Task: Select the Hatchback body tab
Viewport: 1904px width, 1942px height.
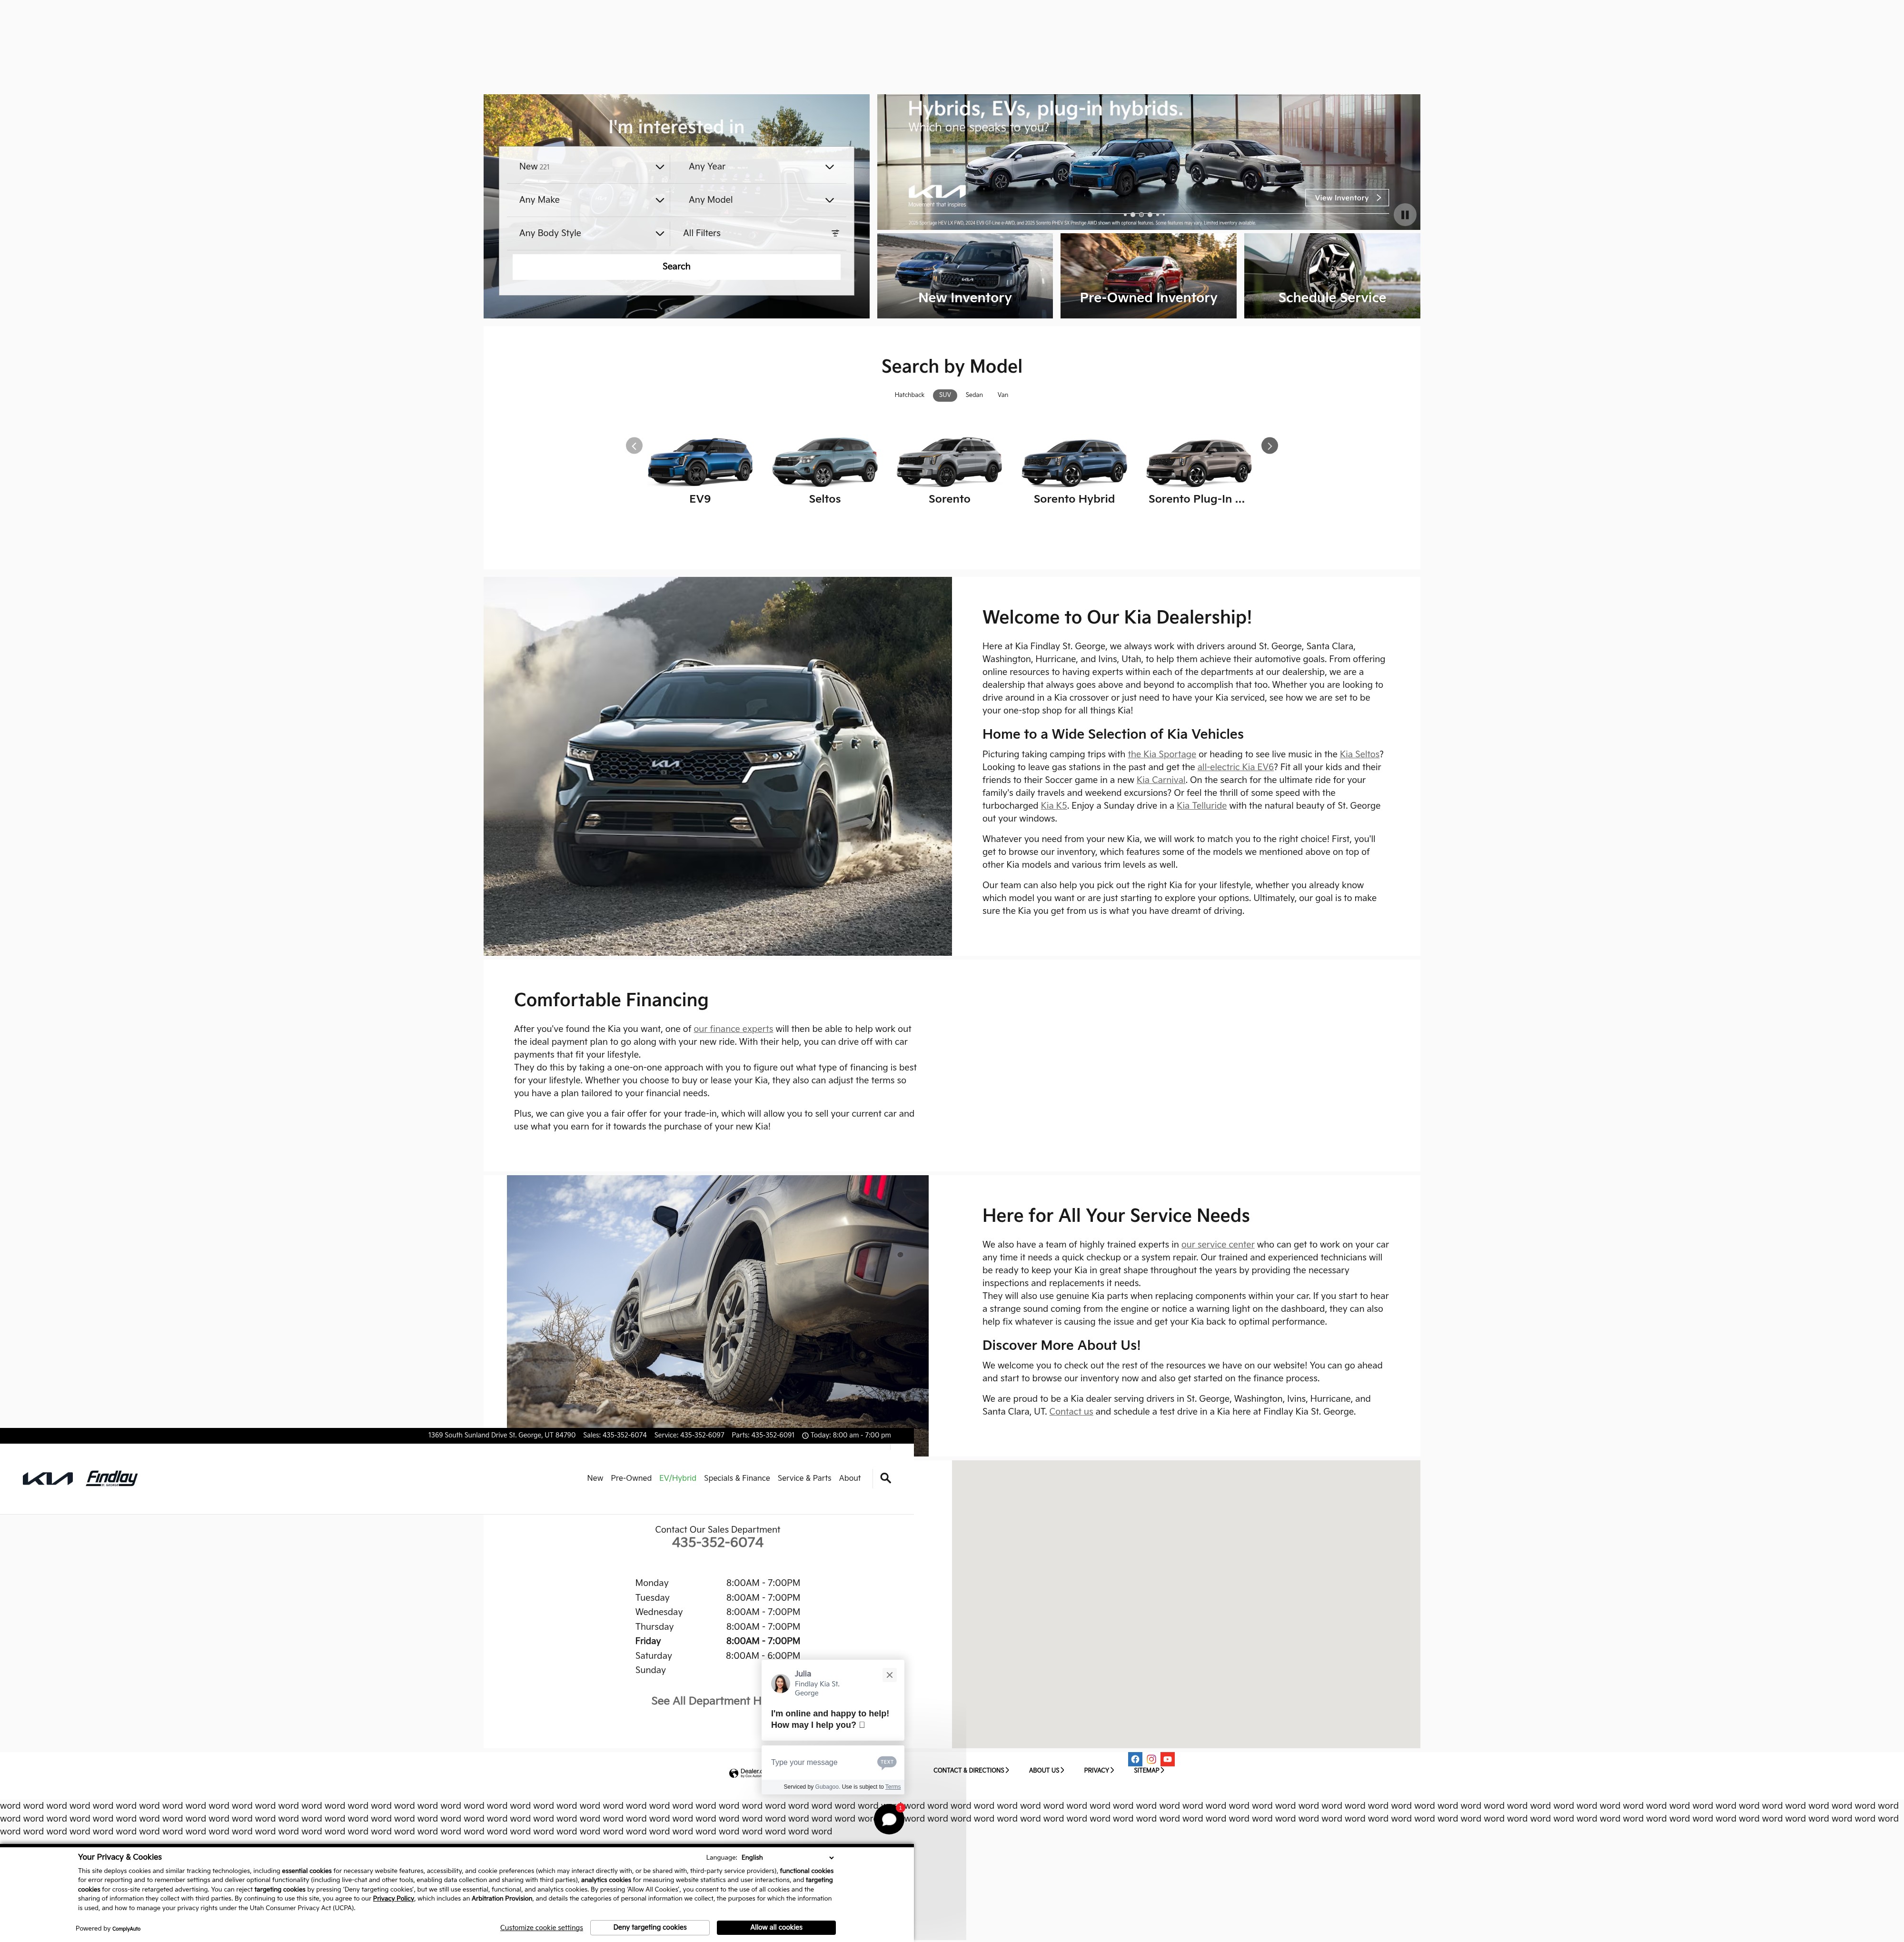Action: (x=909, y=395)
